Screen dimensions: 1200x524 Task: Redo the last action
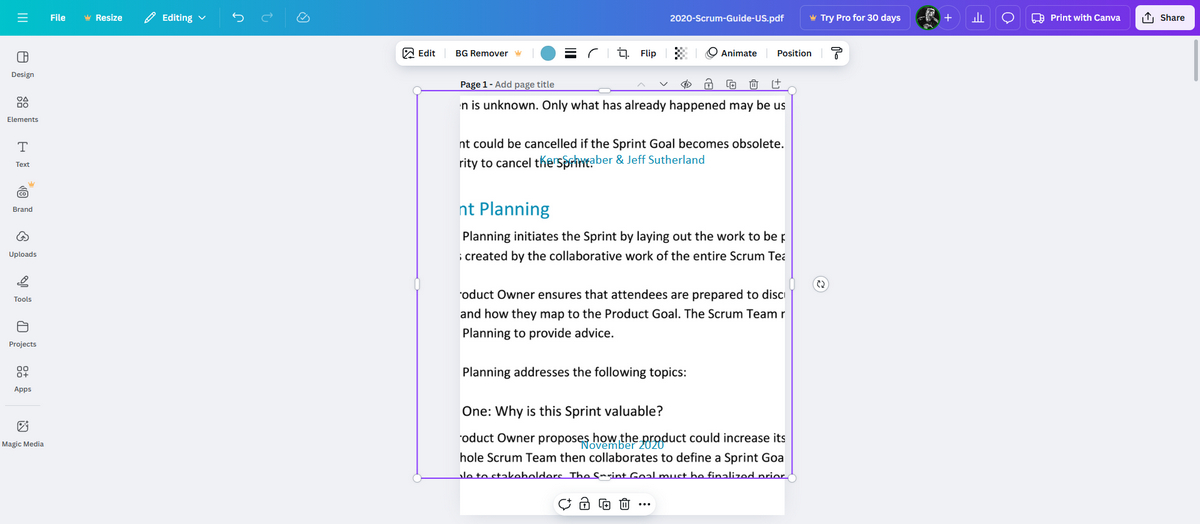[x=267, y=17]
